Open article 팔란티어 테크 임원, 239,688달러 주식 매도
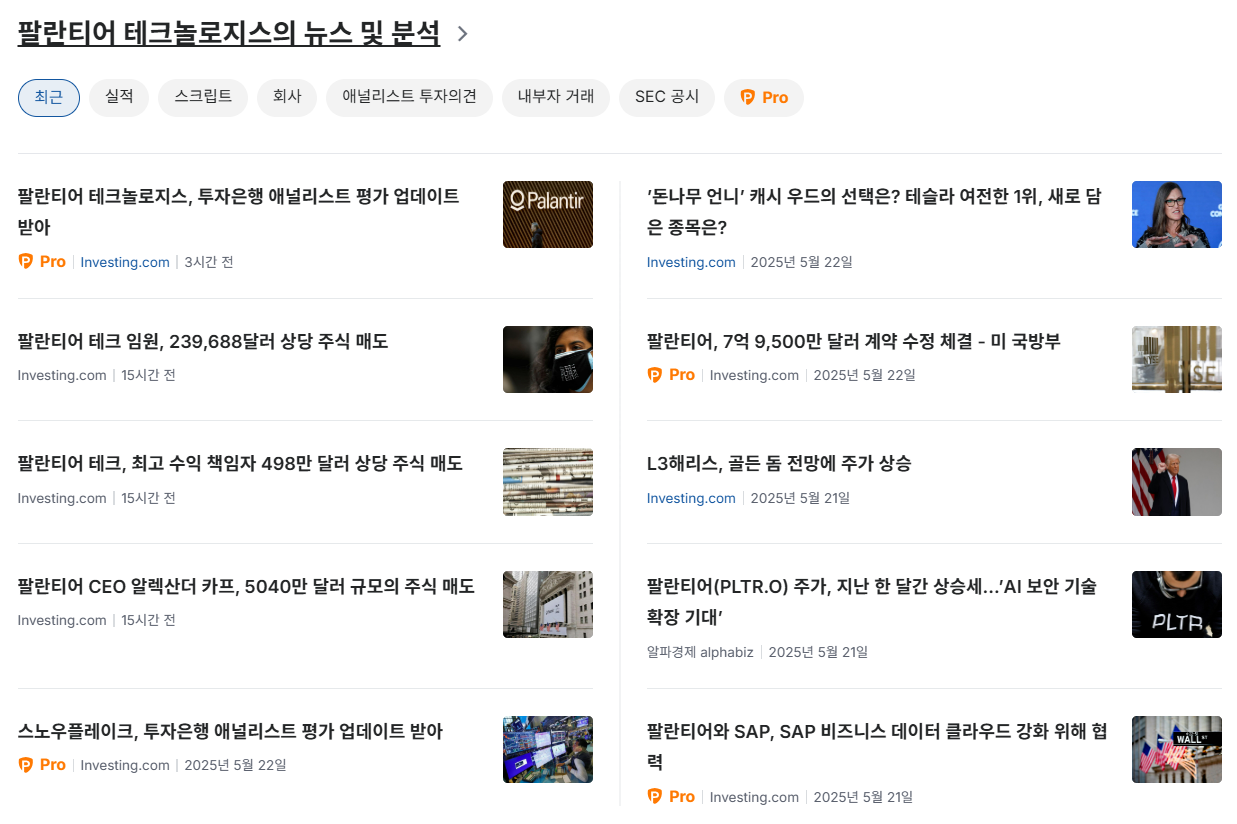Image resolution: width=1237 pixels, height=824 pixels. pos(203,342)
